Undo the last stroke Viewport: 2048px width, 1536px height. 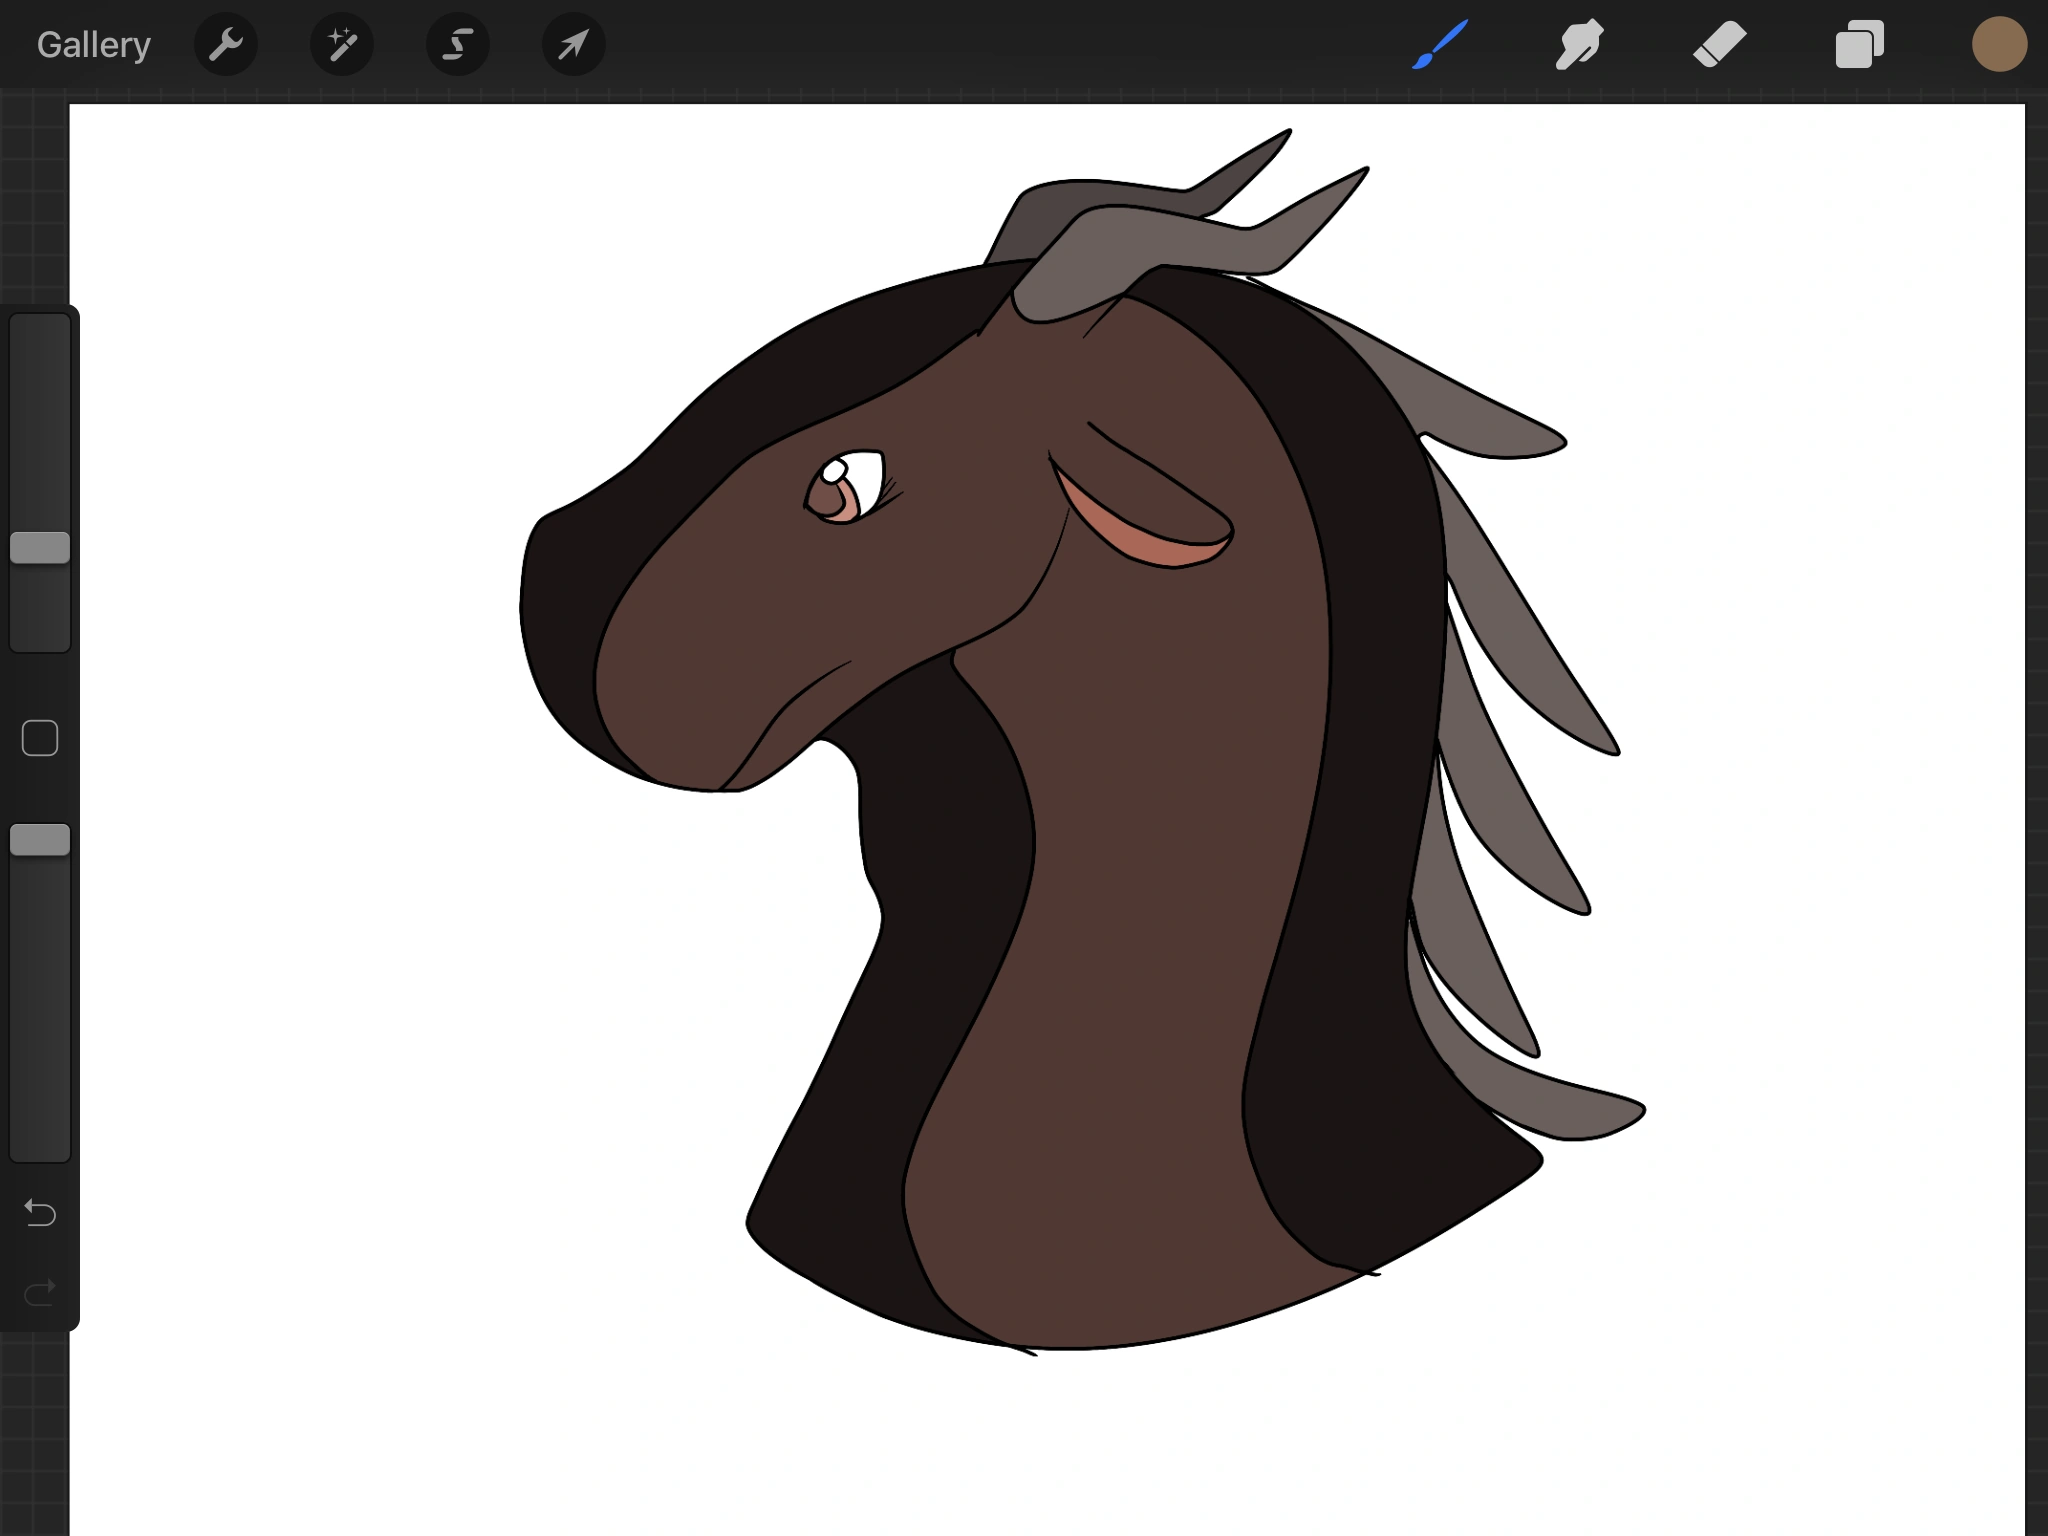40,1213
